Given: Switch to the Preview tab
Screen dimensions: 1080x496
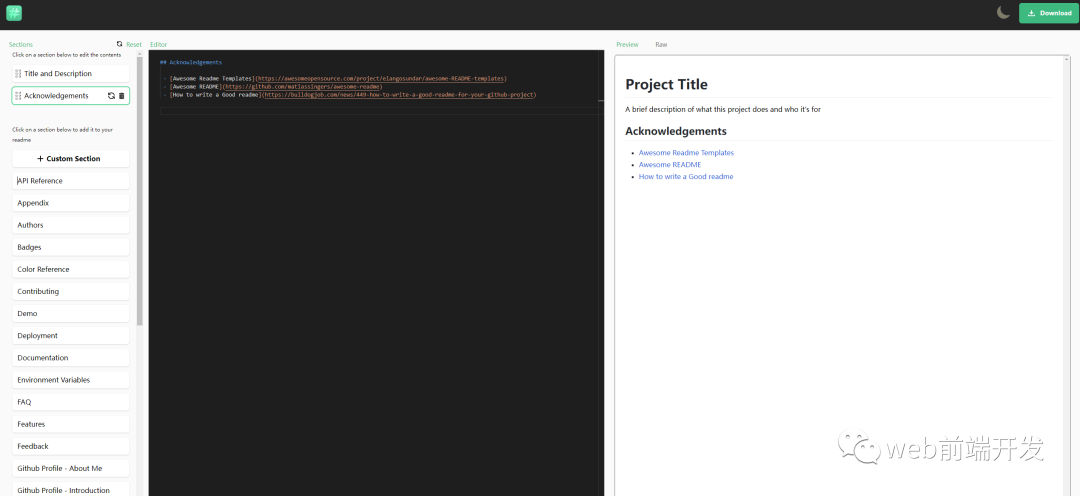Looking at the screenshot, I should [x=627, y=44].
